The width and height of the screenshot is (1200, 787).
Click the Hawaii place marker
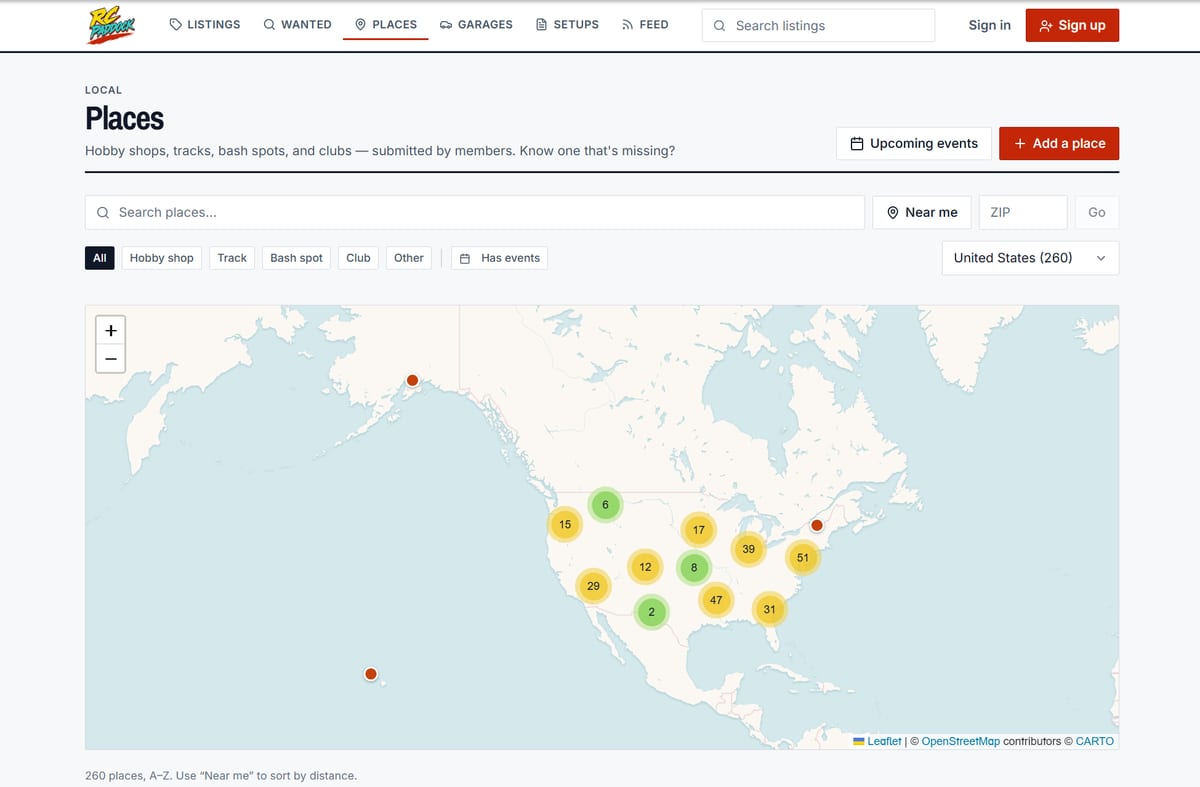(370, 674)
